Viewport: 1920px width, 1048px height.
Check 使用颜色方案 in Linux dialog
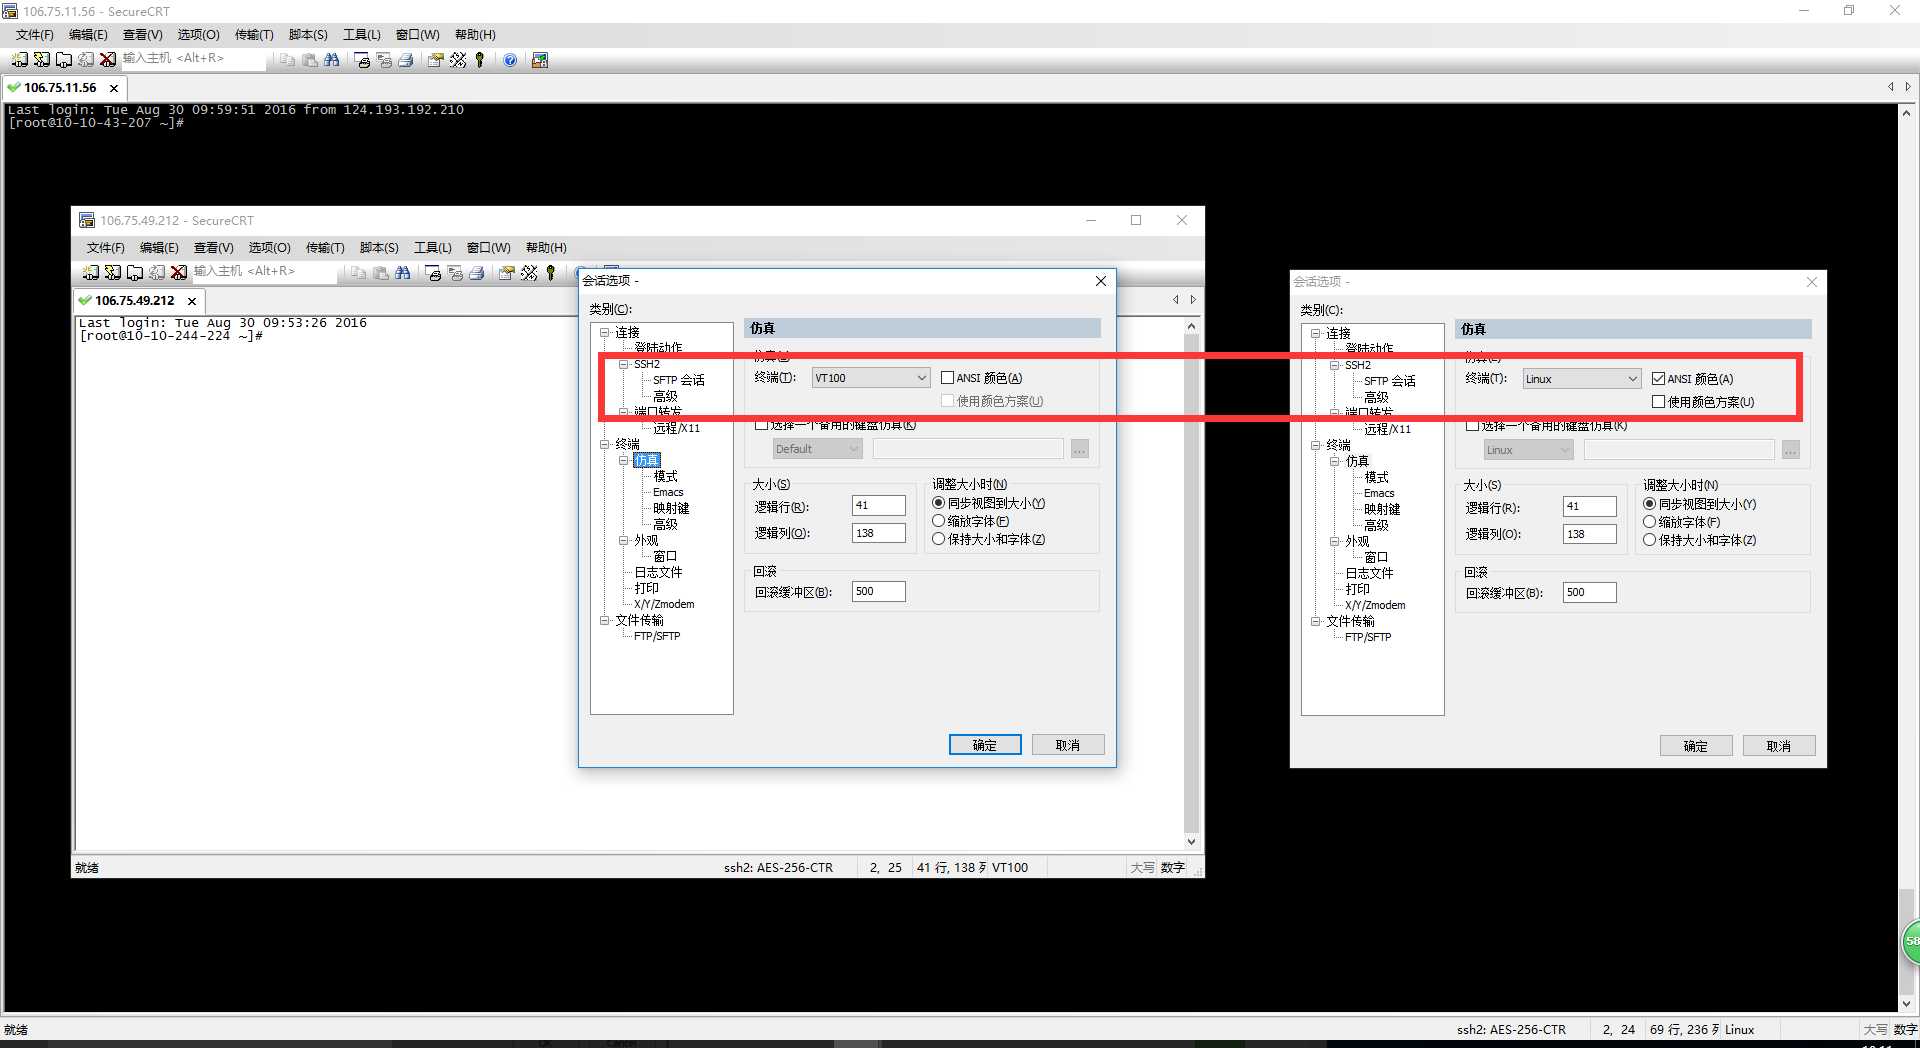tap(1658, 402)
